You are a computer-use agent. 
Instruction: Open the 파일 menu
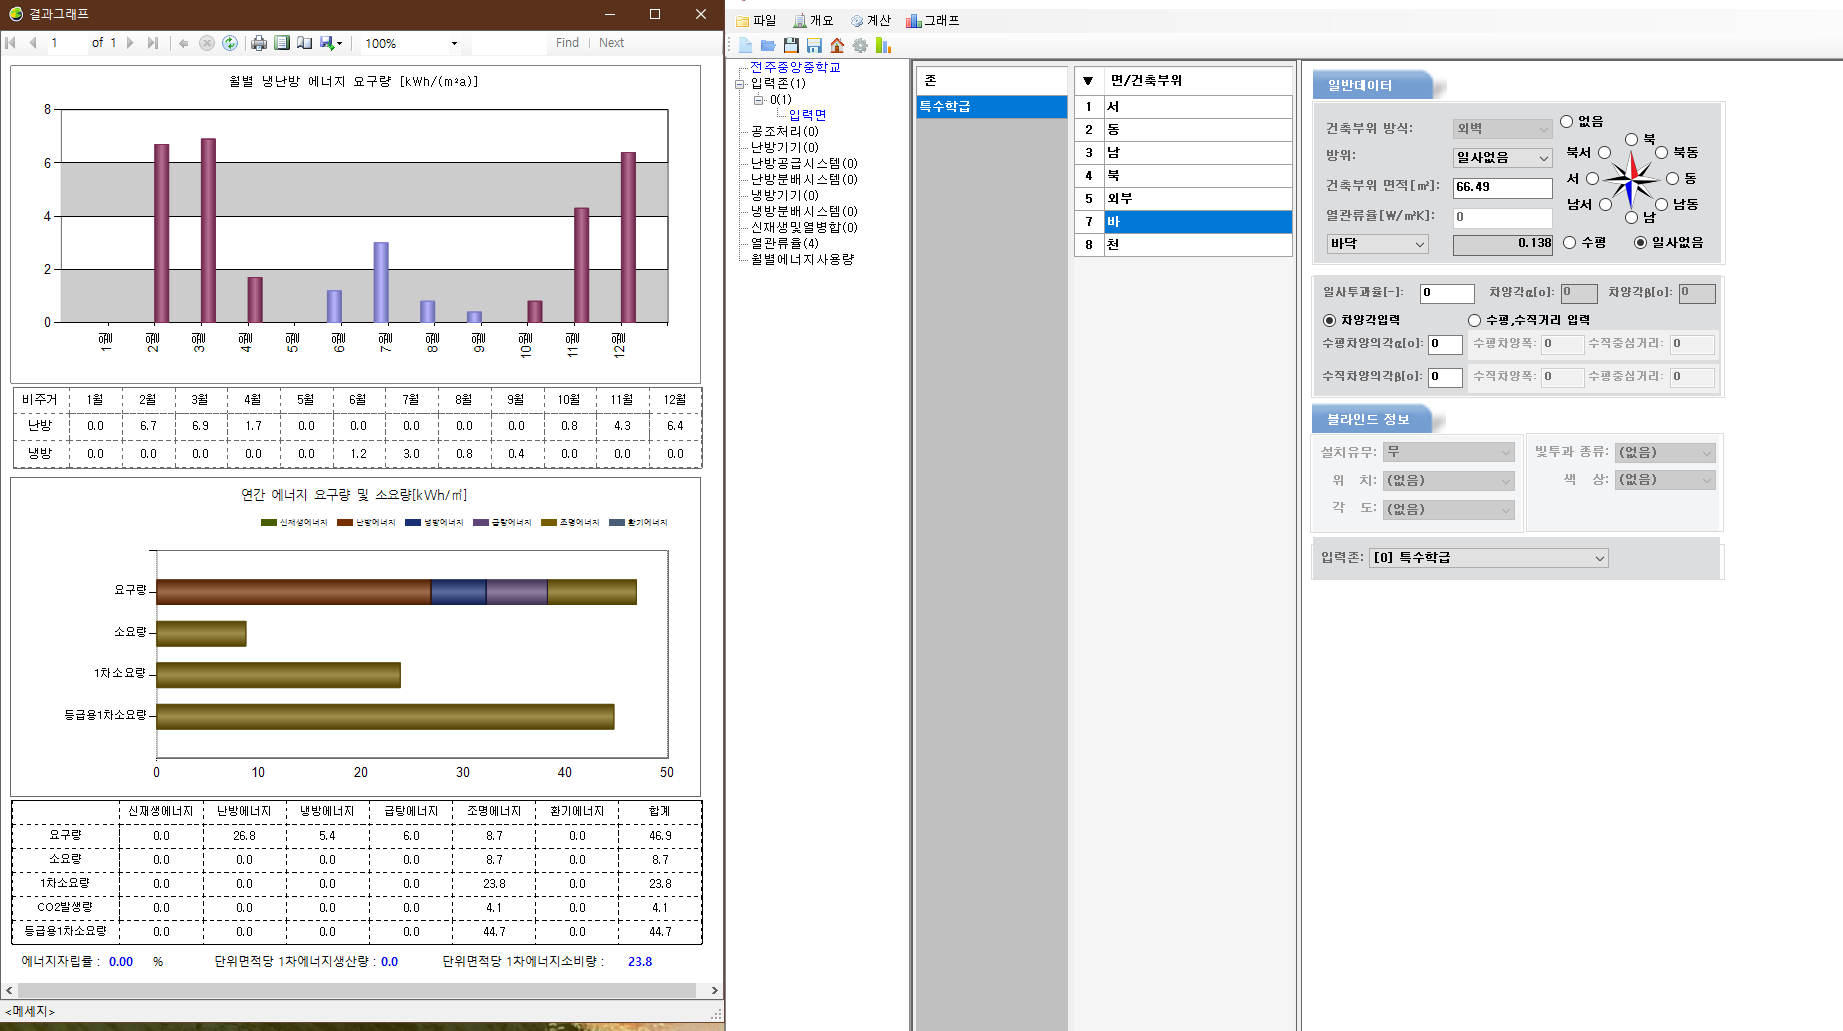[756, 20]
